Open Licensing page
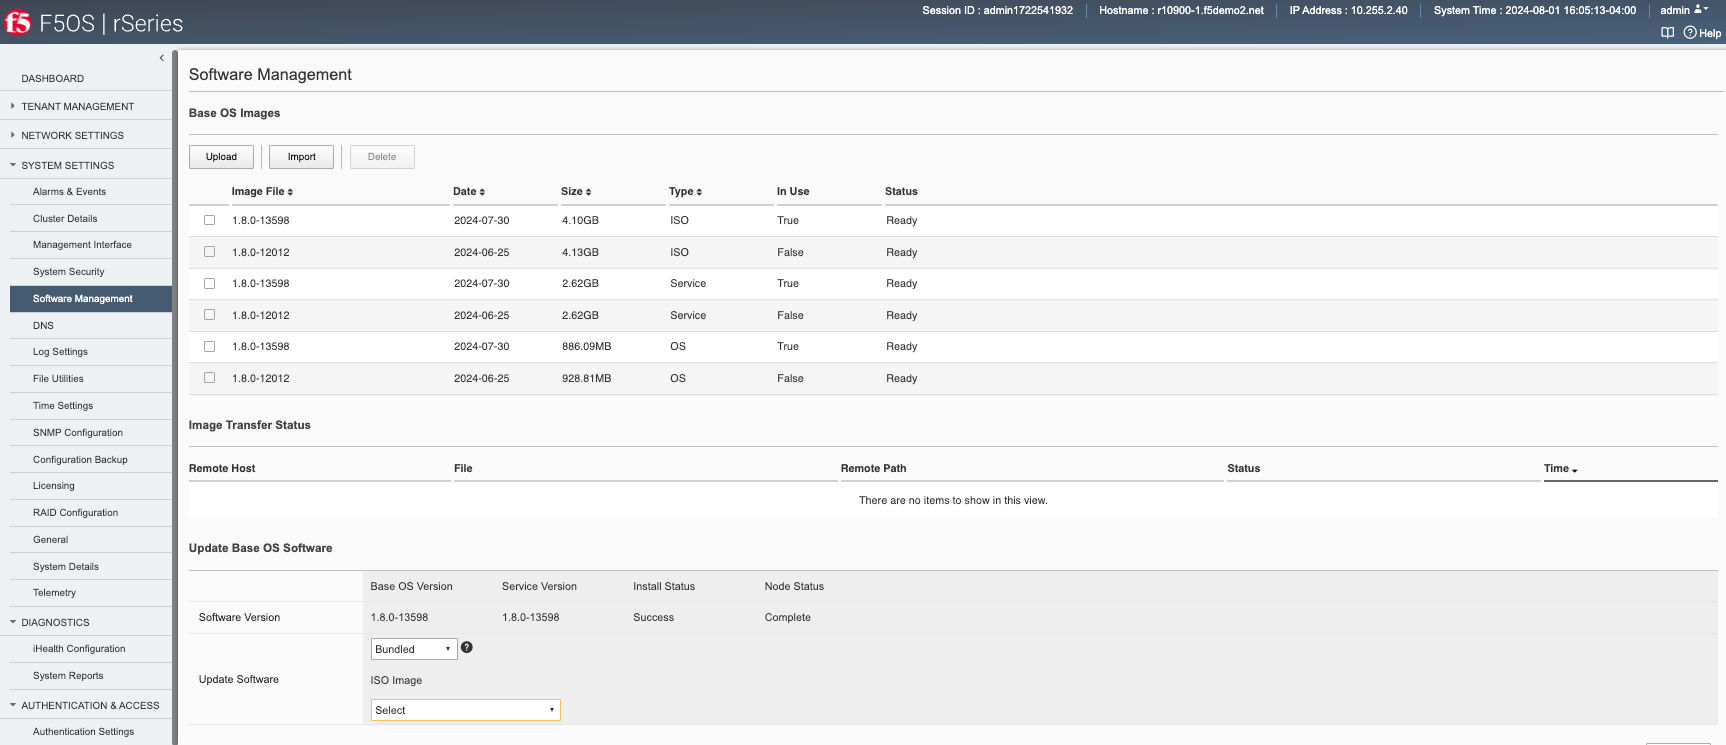This screenshot has height=745, width=1726. coord(54,485)
